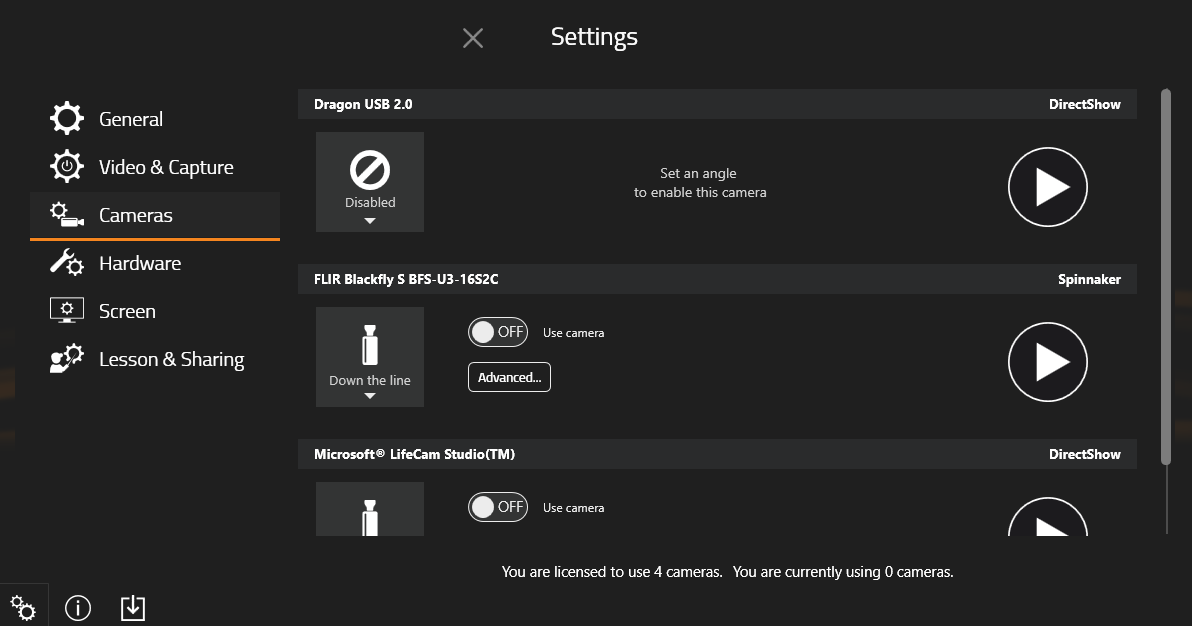The image size is (1192, 626).
Task: Open angle dropdown for Microsoft LifeCam Studio
Action: (369, 509)
